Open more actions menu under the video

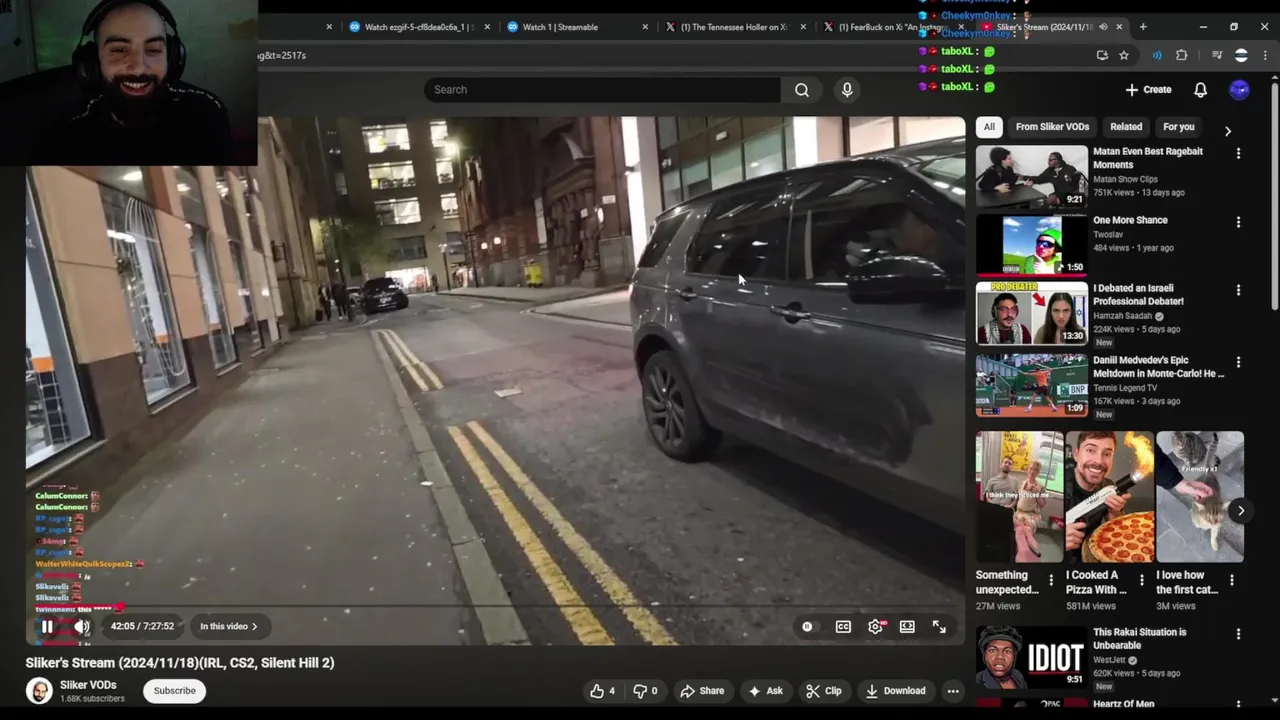point(953,691)
